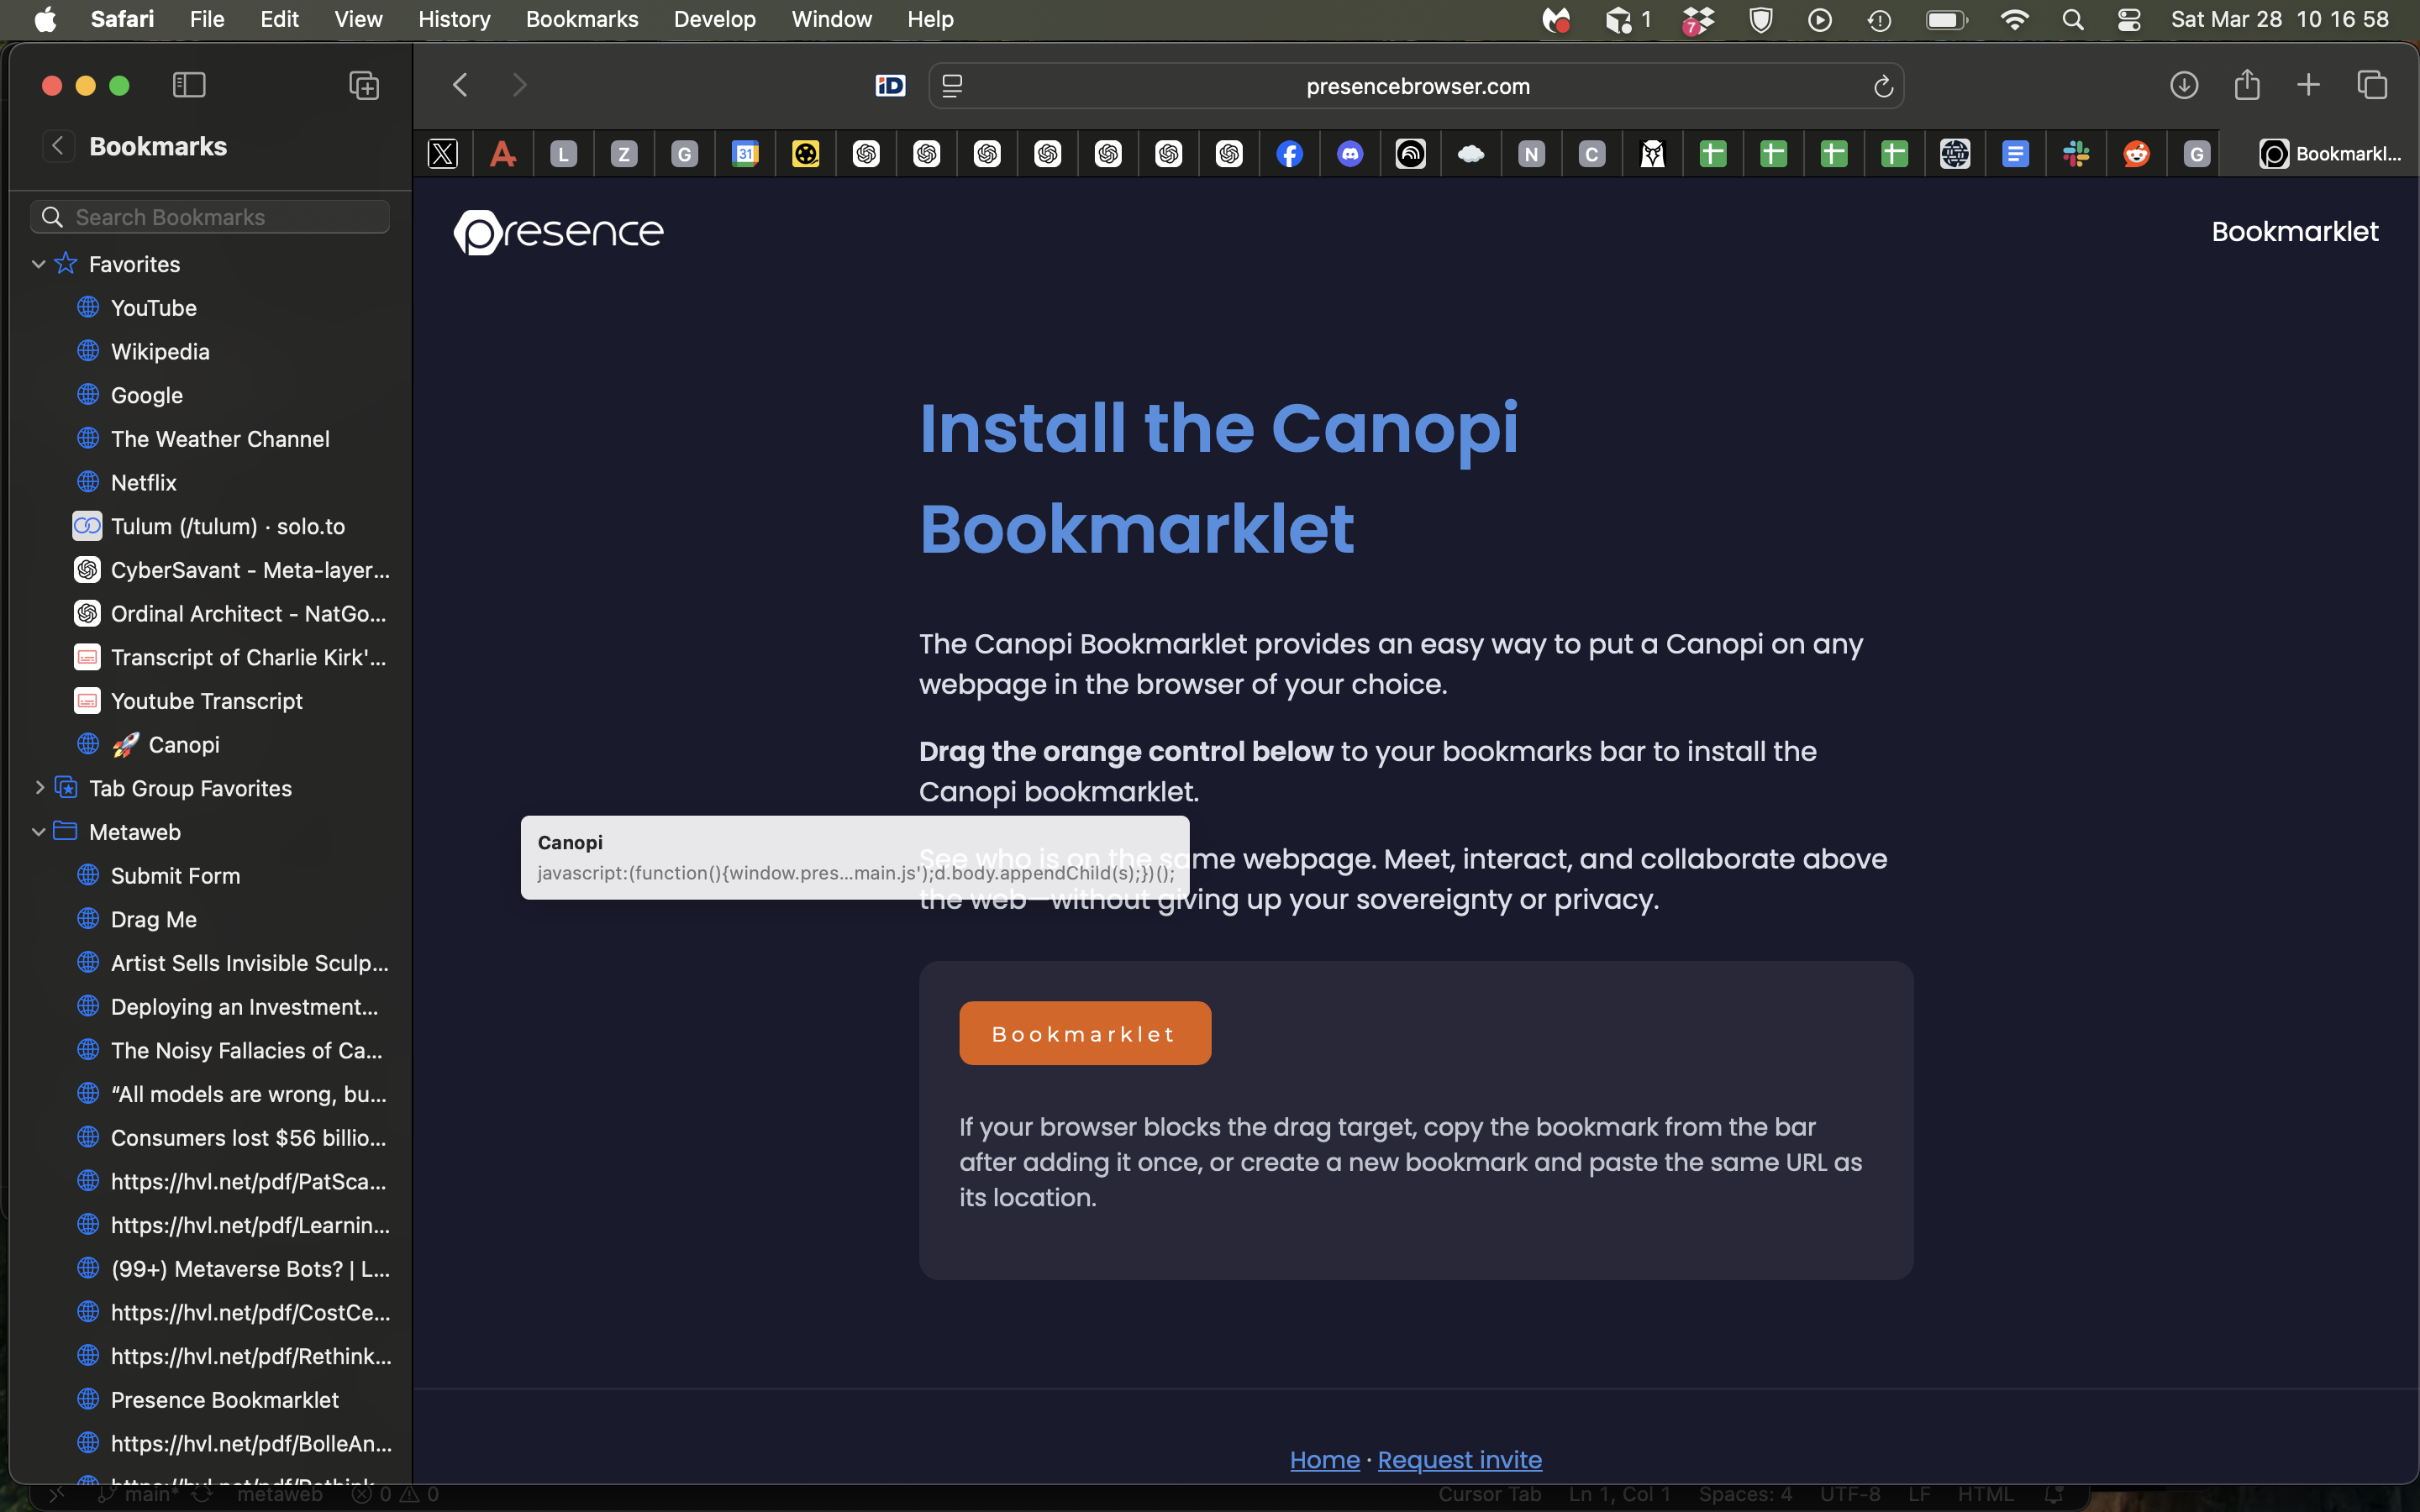
Task: Click the Presence logo on the webpage
Action: (x=558, y=232)
